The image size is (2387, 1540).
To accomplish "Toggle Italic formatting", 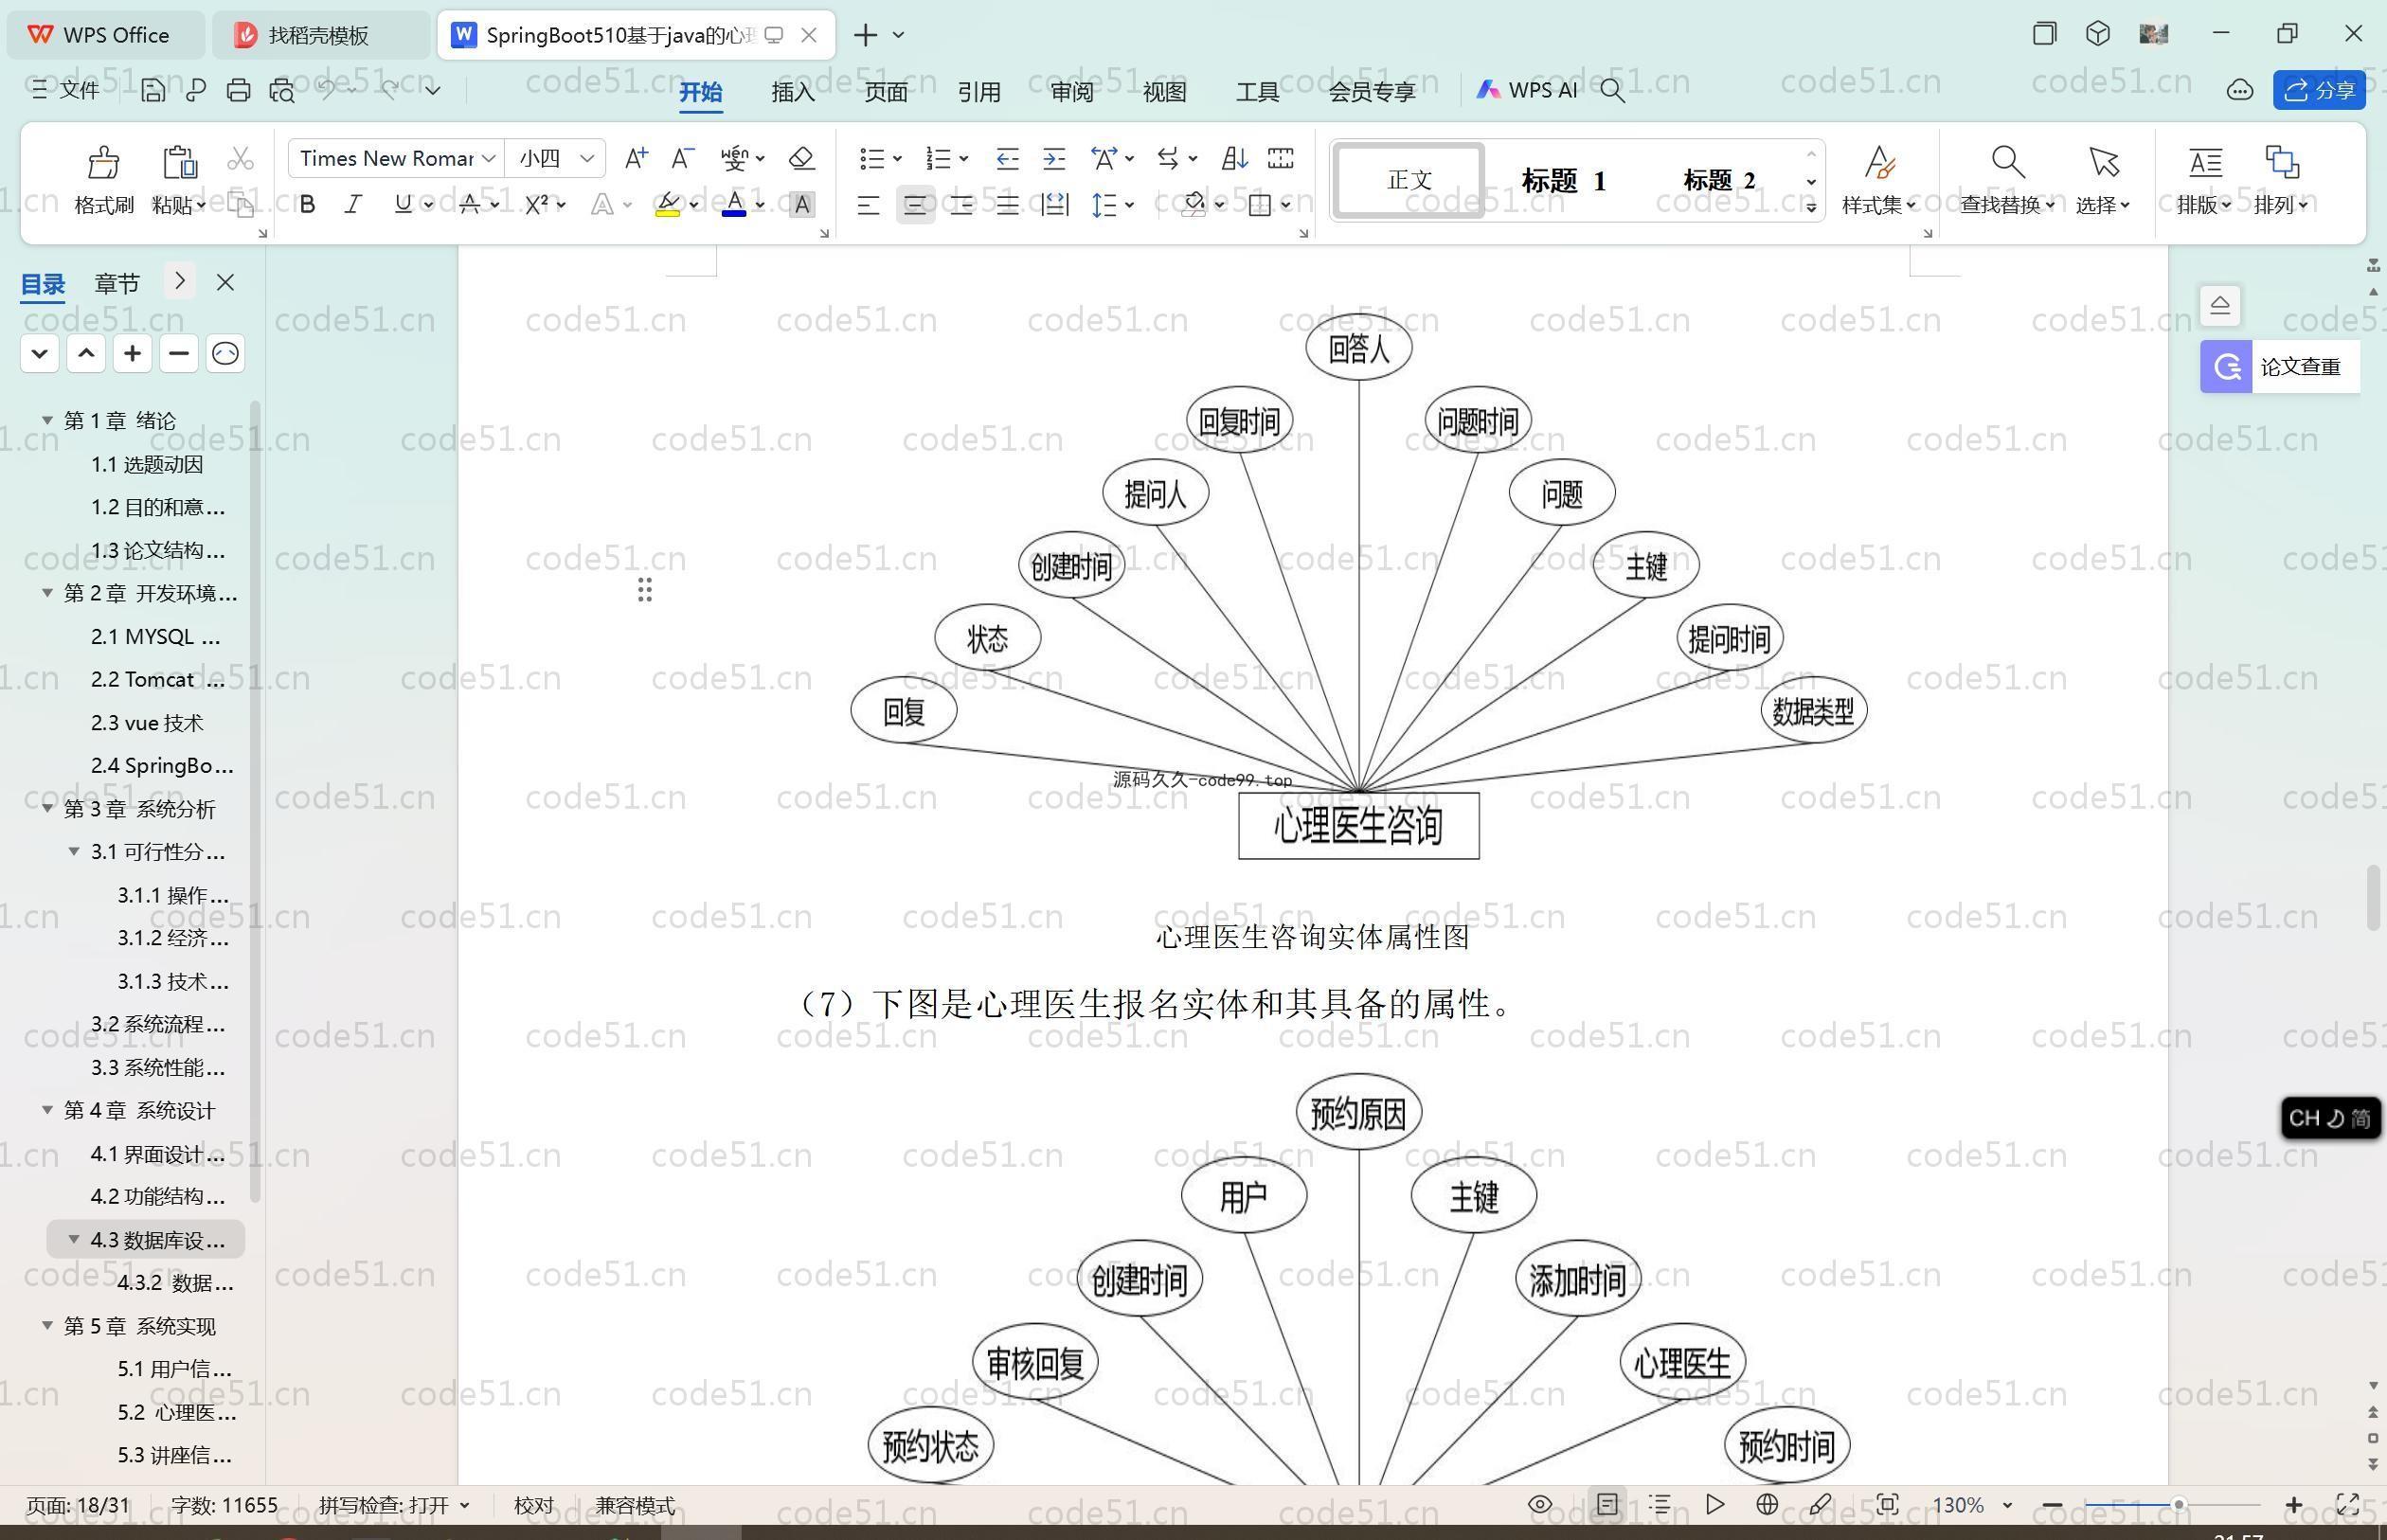I will pos(353,205).
